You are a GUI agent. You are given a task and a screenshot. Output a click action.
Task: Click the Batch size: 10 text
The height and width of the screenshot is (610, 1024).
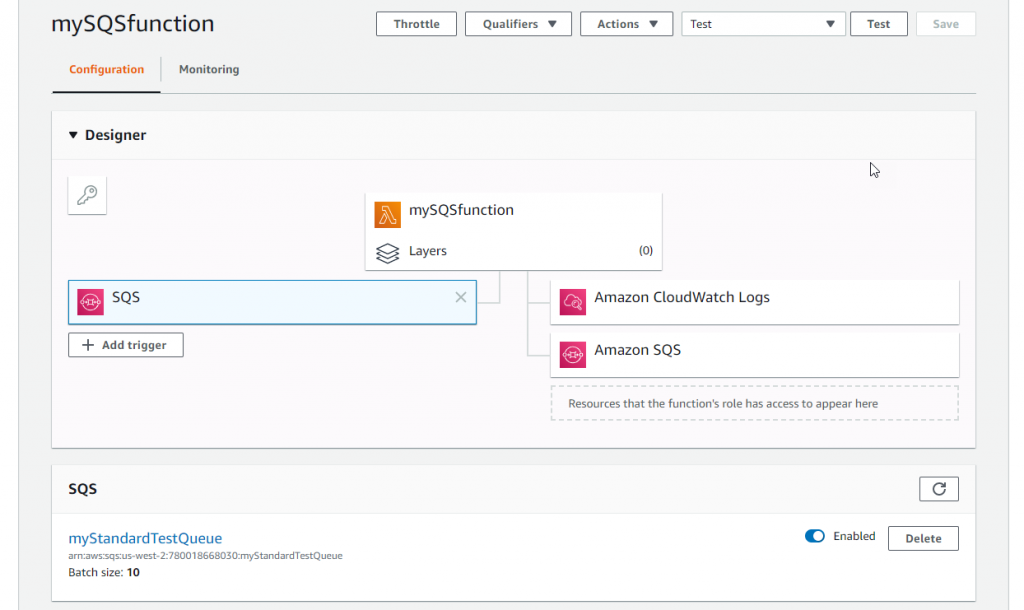tap(104, 573)
